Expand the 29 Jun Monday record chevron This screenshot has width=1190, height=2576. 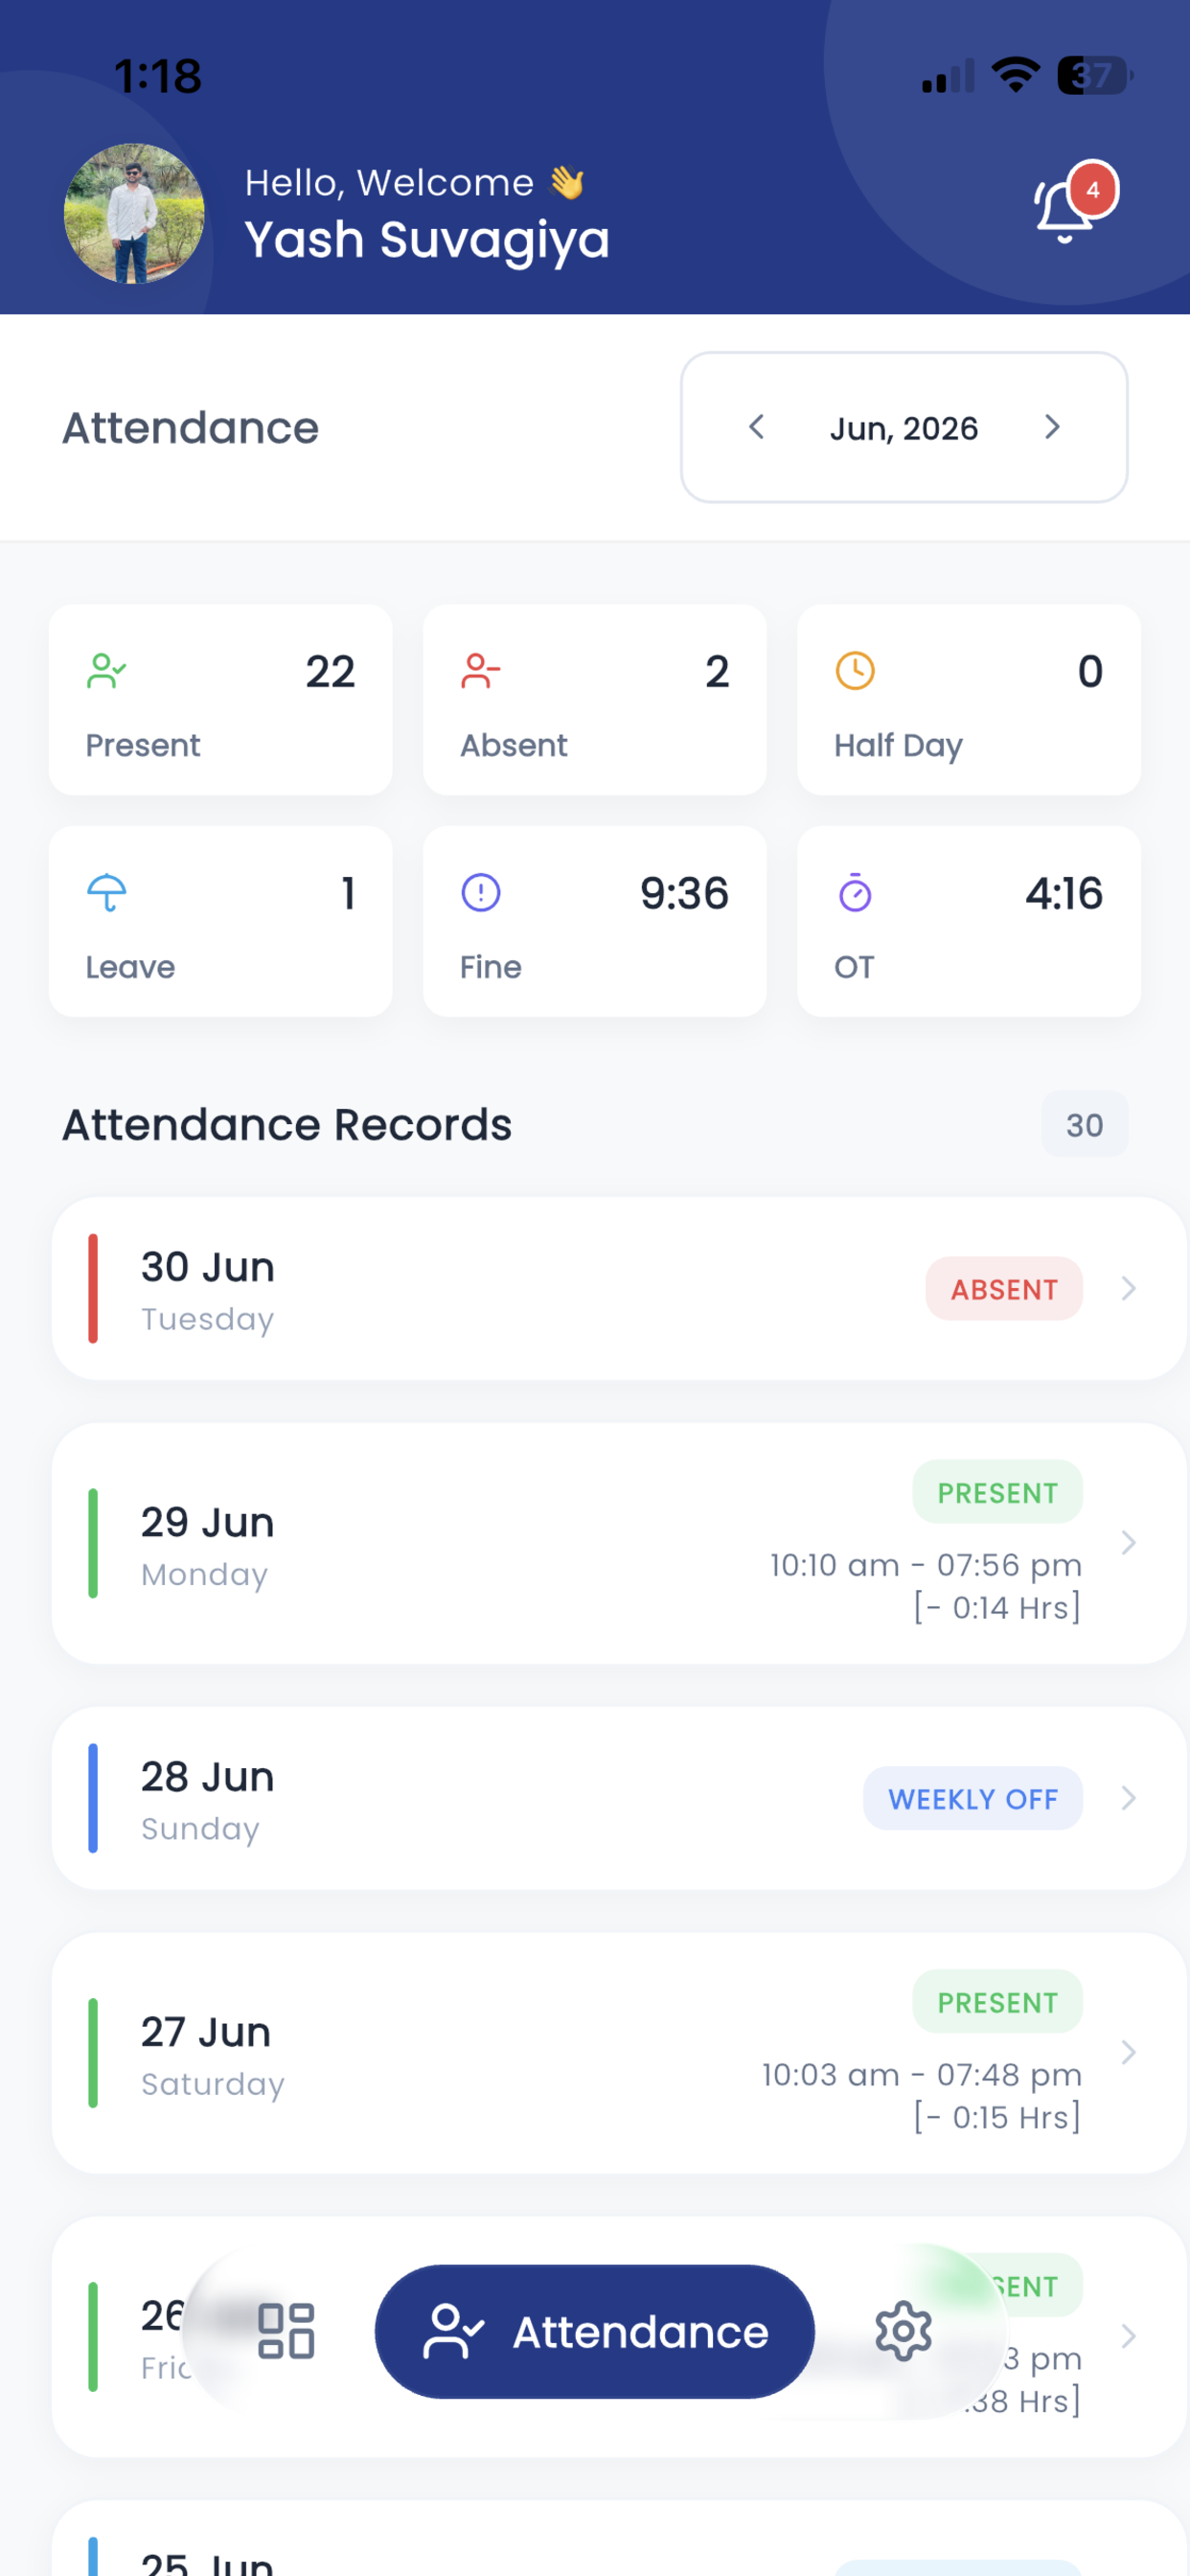pos(1128,1543)
